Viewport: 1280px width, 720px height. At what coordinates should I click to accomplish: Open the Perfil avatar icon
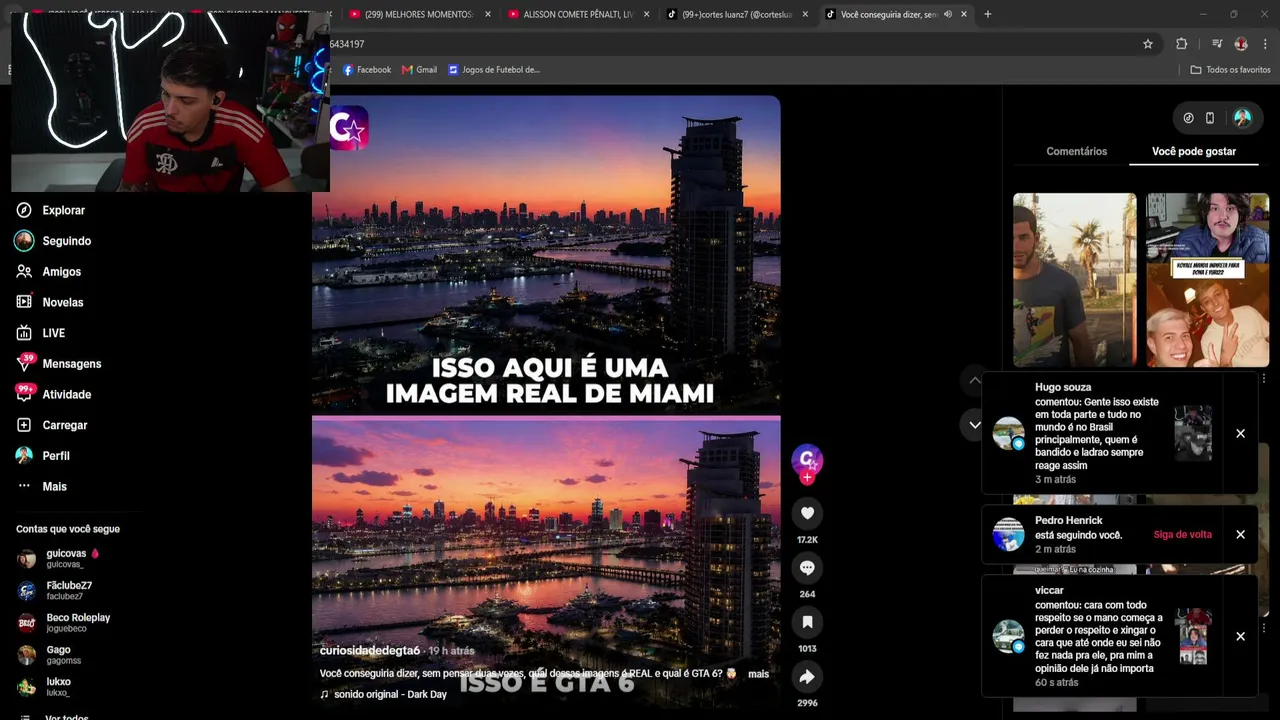24,455
